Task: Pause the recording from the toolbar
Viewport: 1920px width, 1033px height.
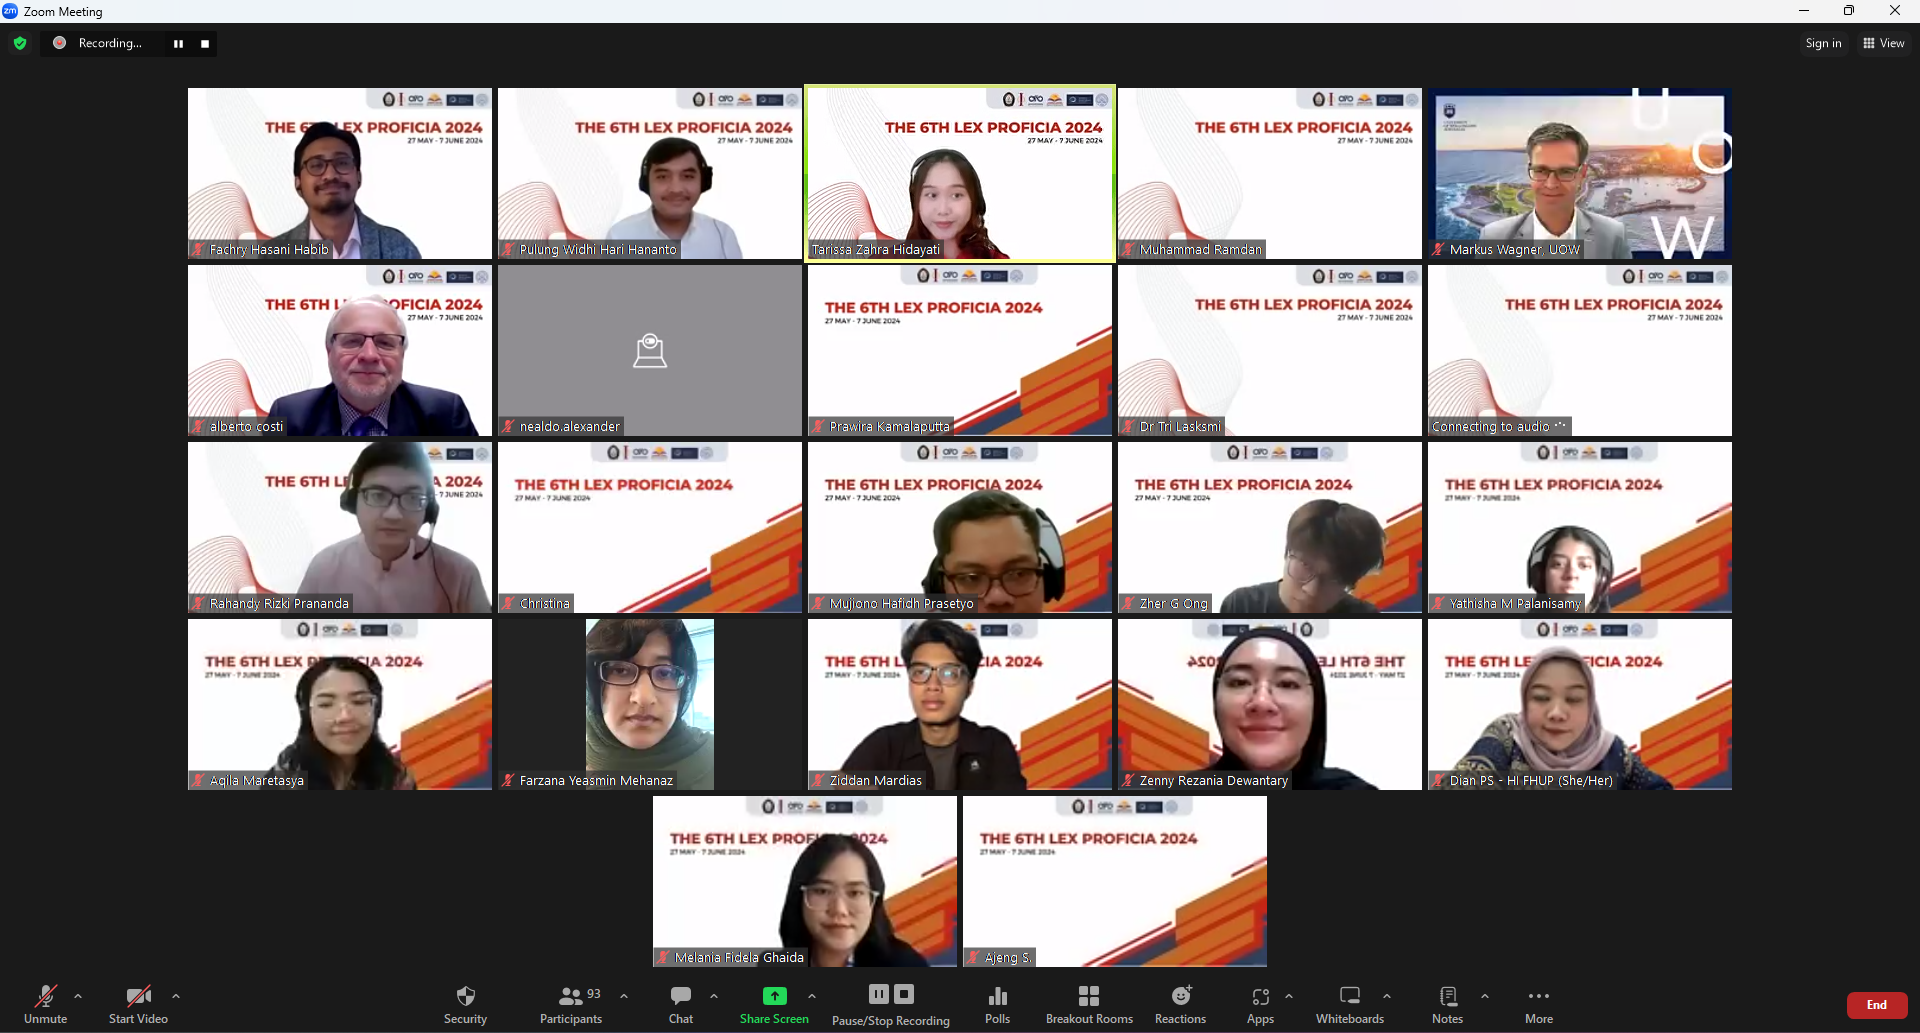Action: point(877,993)
